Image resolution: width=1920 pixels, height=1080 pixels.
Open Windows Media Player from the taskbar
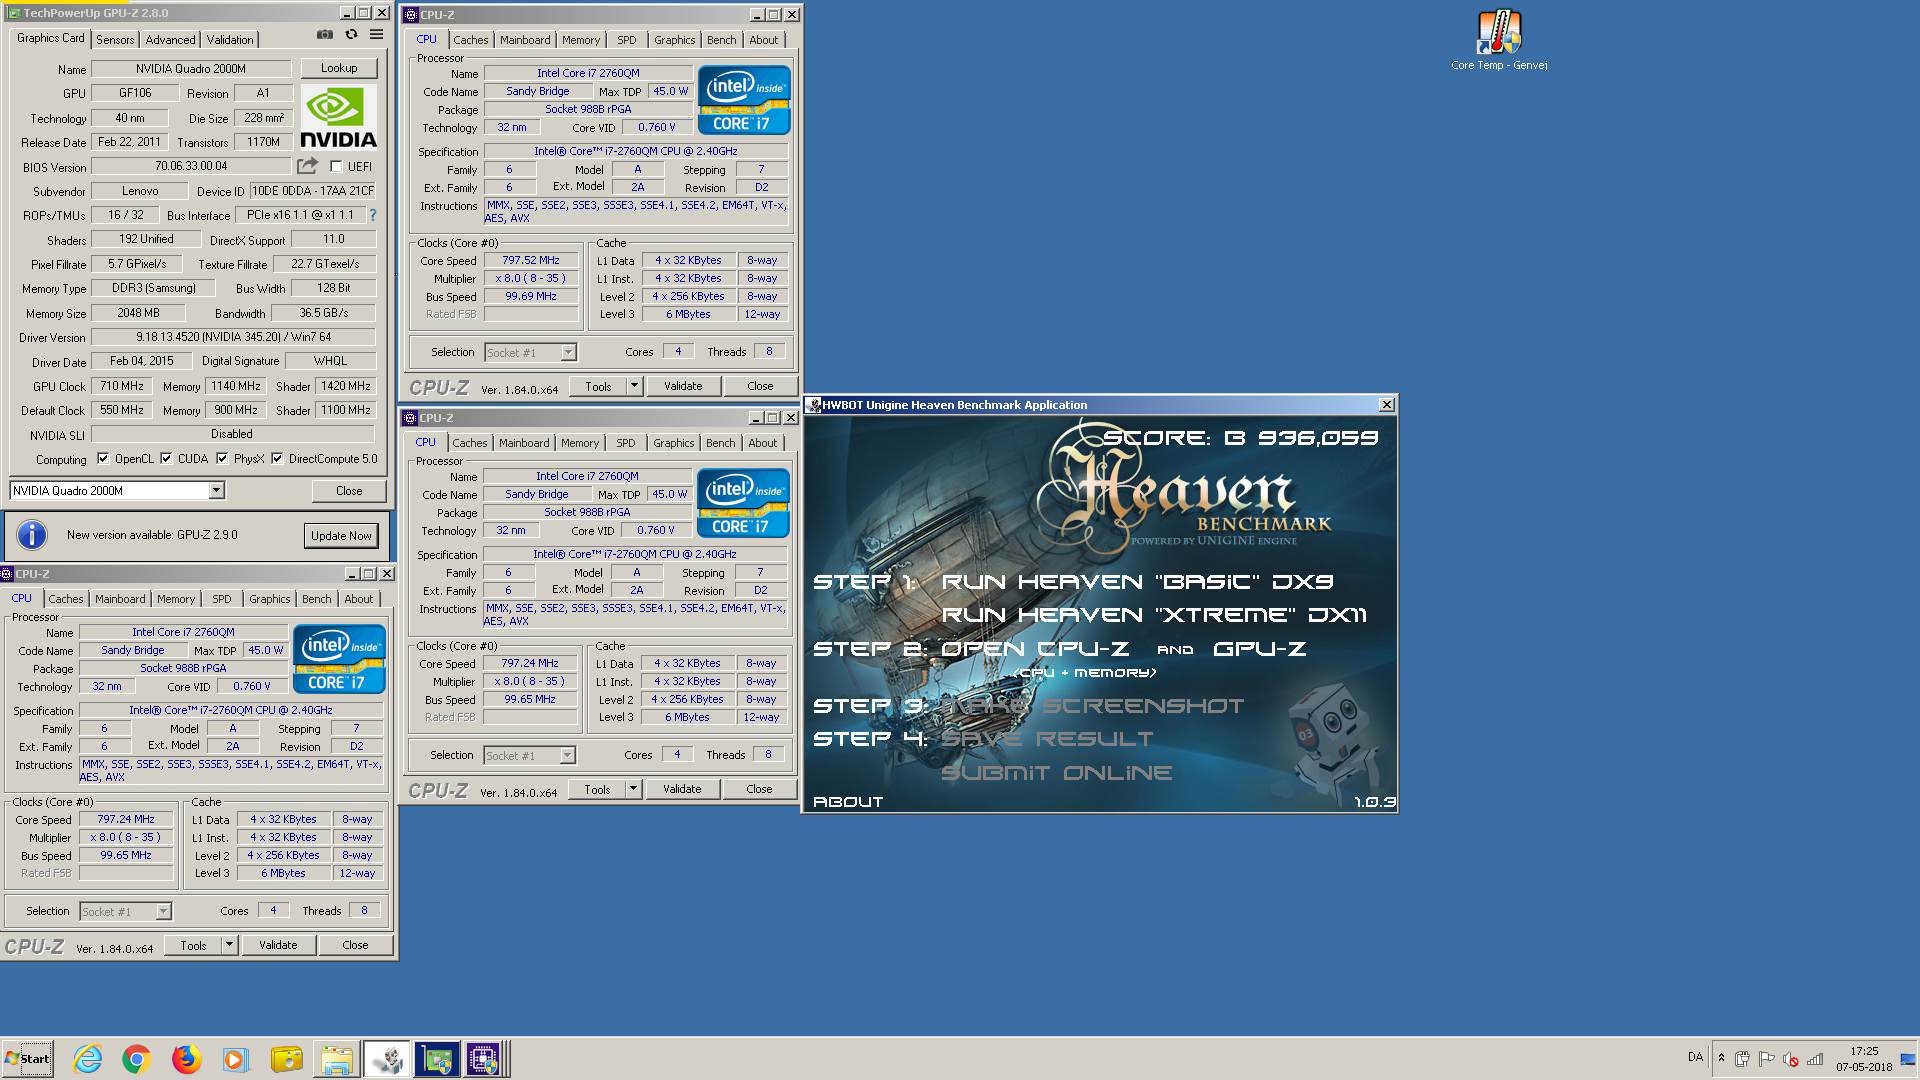(x=236, y=1059)
